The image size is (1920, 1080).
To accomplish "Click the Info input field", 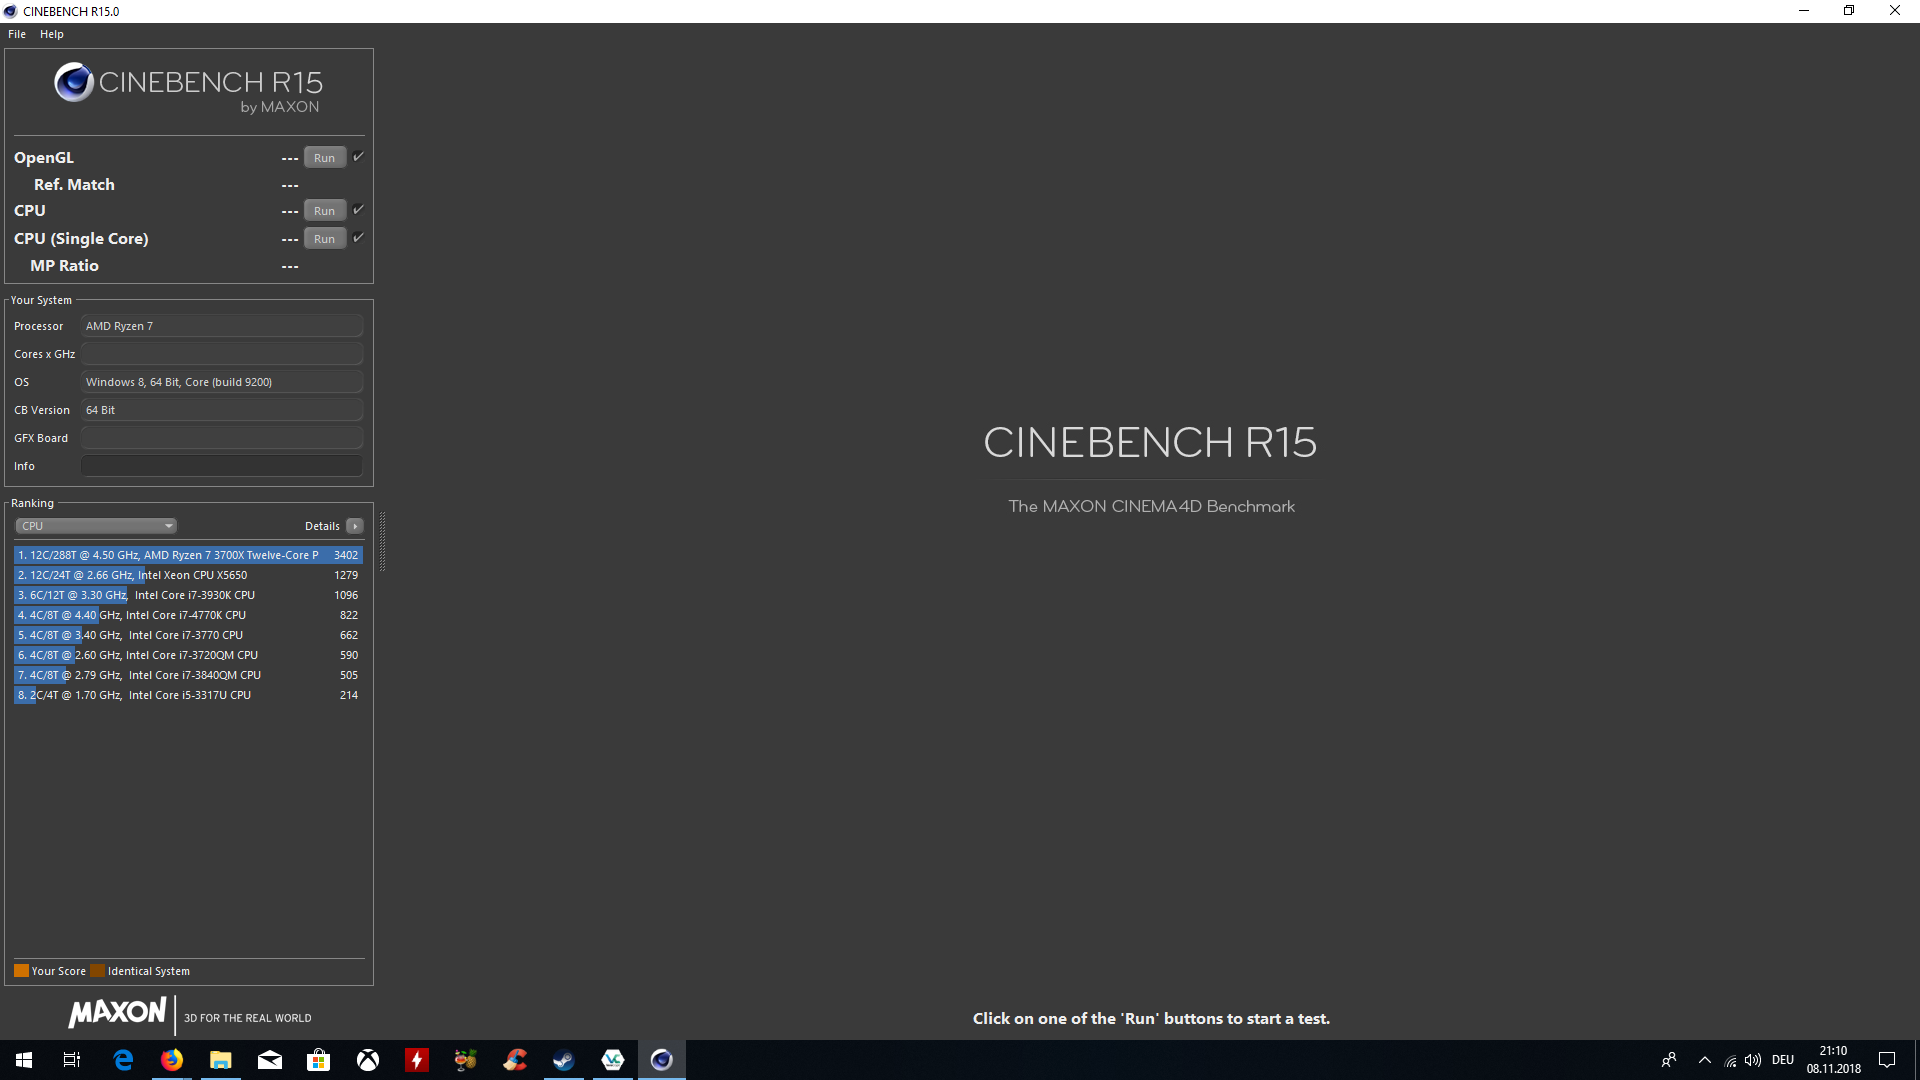I will coord(221,466).
